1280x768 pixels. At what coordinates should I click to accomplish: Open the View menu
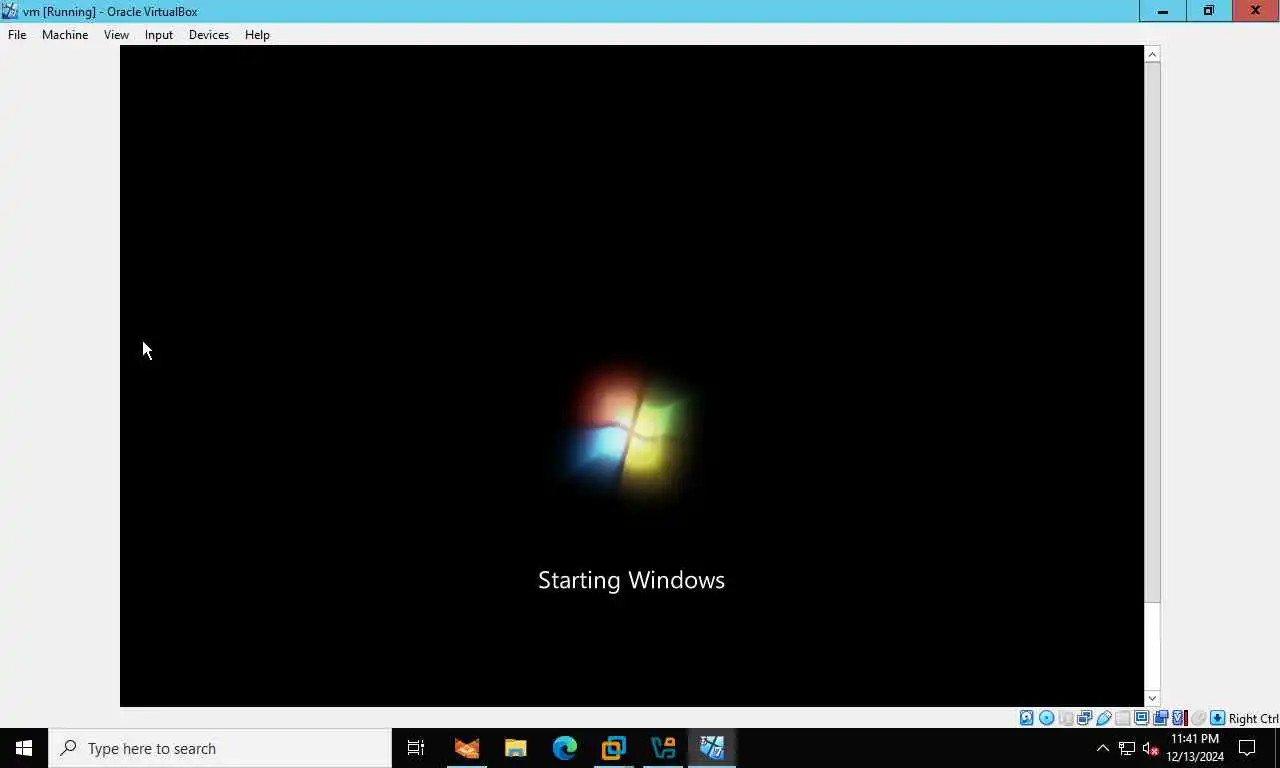116,34
